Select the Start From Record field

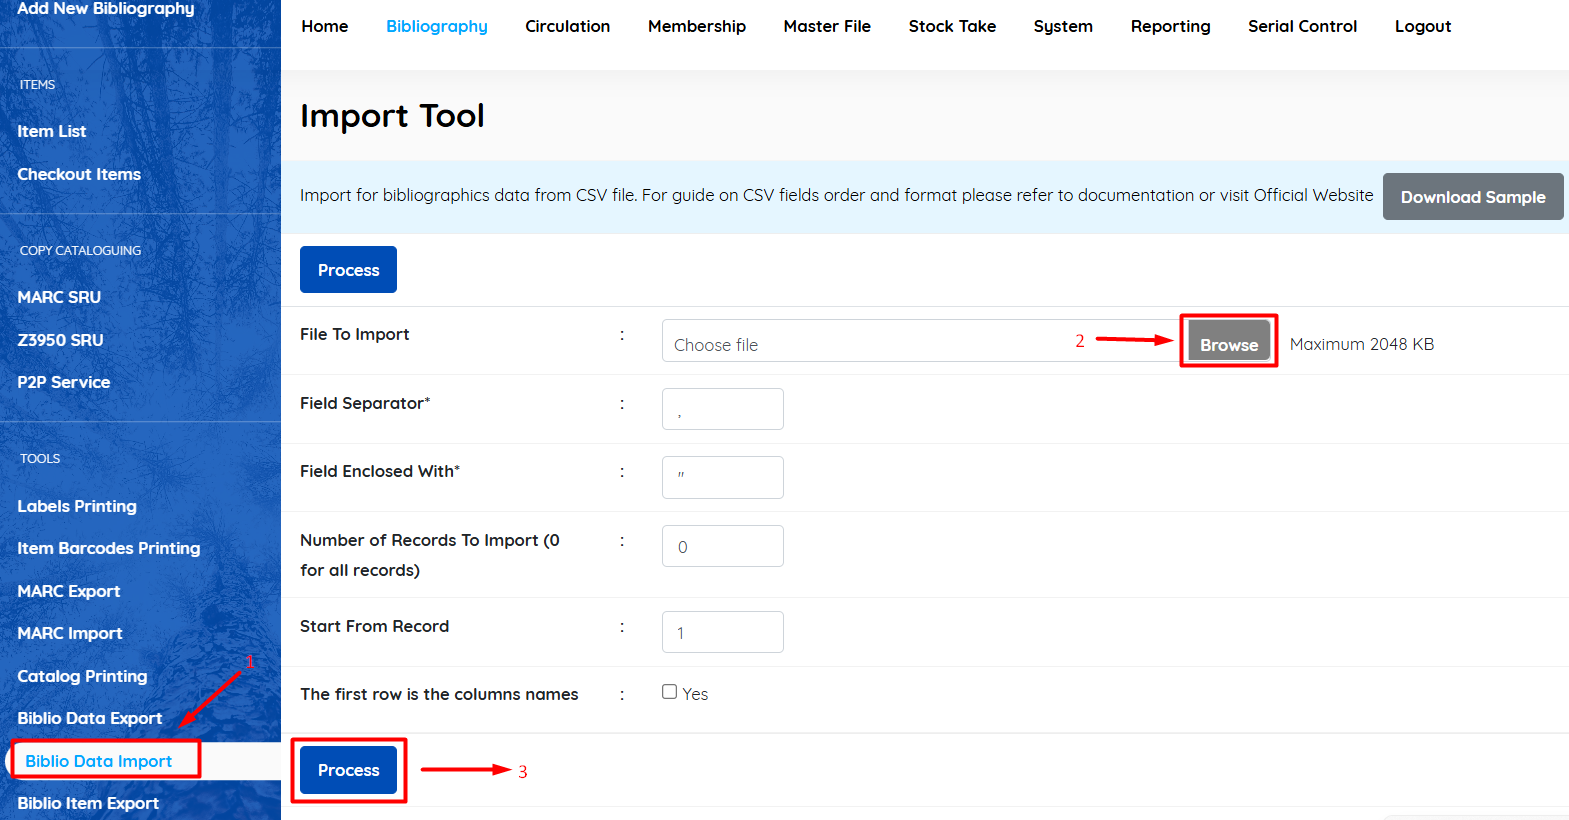722,632
